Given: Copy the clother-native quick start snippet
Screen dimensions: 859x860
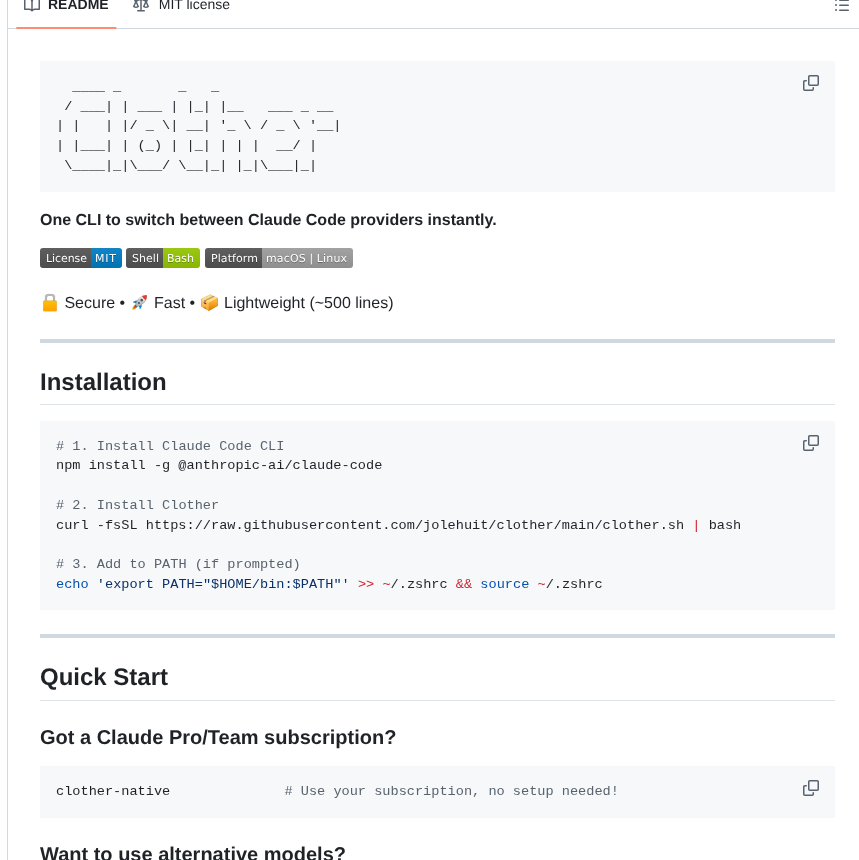Looking at the screenshot, I should tap(810, 788).
